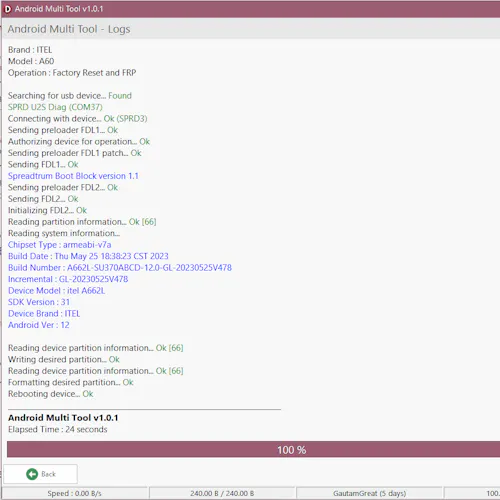Click 'Sending preloader FDL2... Ok' line
500x500 pixels.
(x=63, y=187)
